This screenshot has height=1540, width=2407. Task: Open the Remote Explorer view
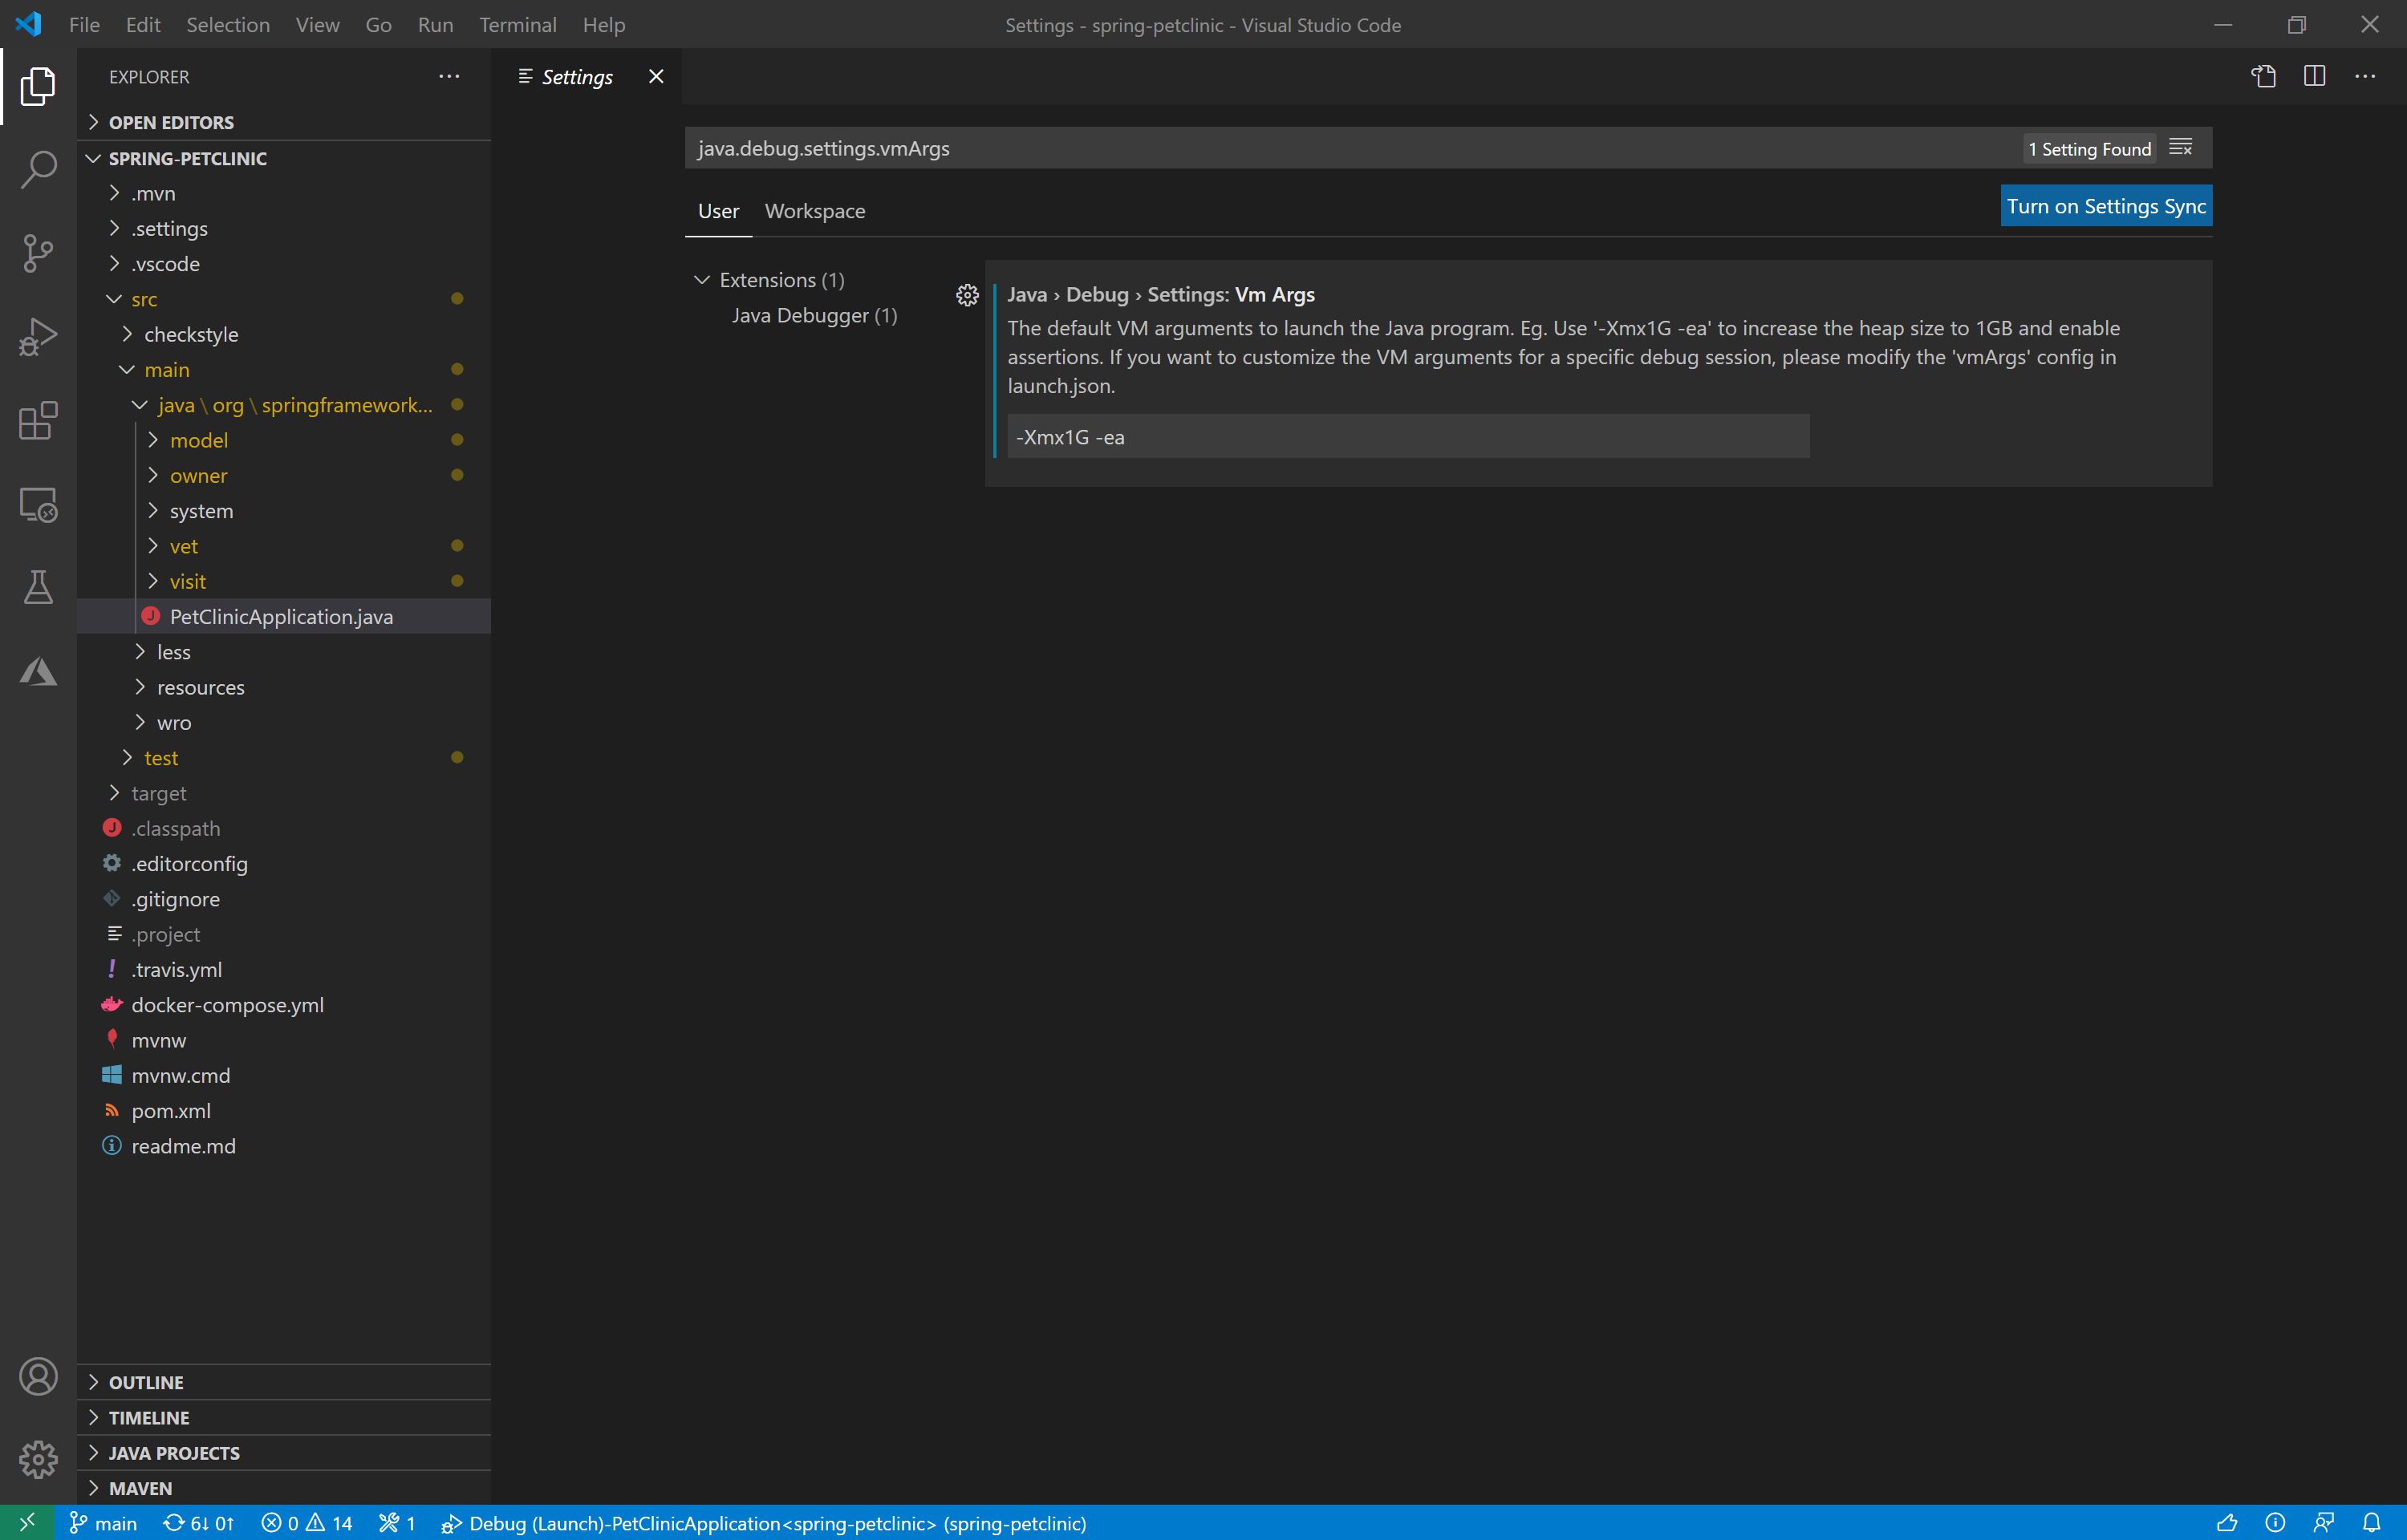(38, 504)
